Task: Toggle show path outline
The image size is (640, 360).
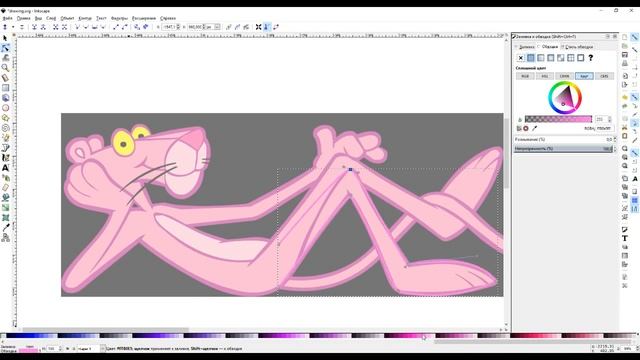Action: pyautogui.click(x=276, y=27)
